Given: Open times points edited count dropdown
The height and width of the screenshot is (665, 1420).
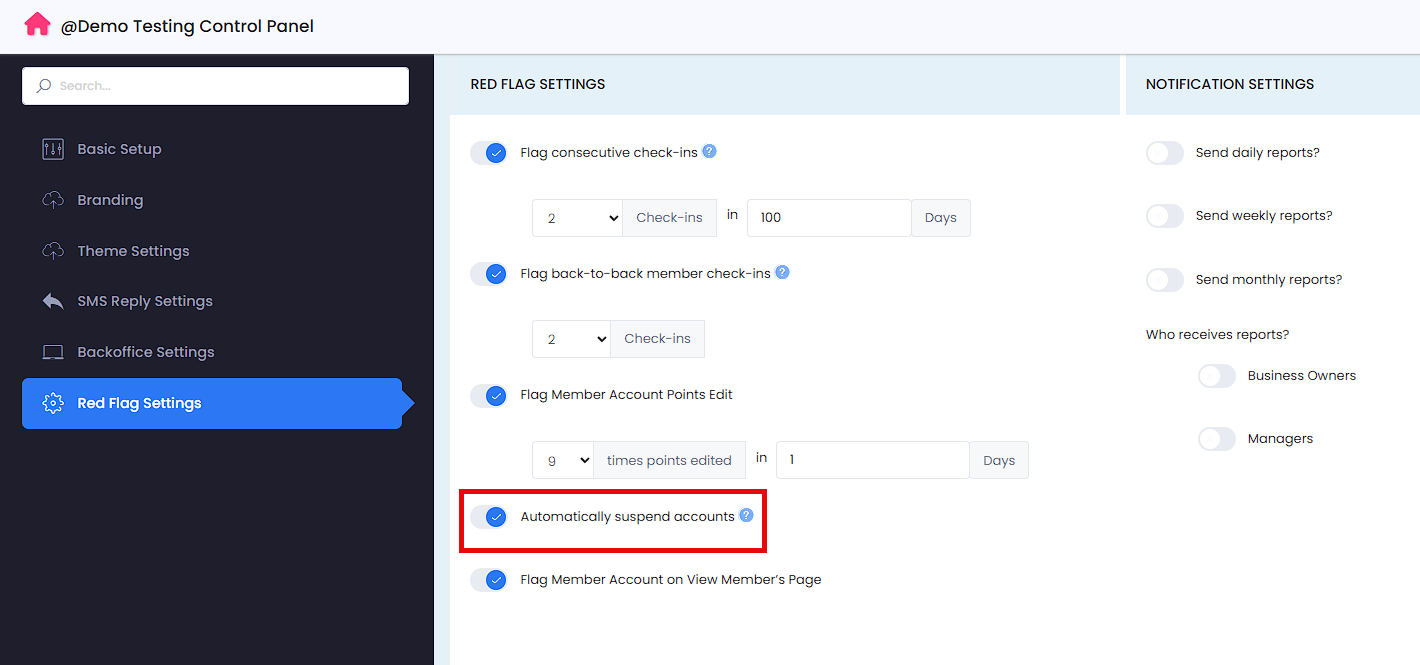Looking at the screenshot, I should point(563,460).
